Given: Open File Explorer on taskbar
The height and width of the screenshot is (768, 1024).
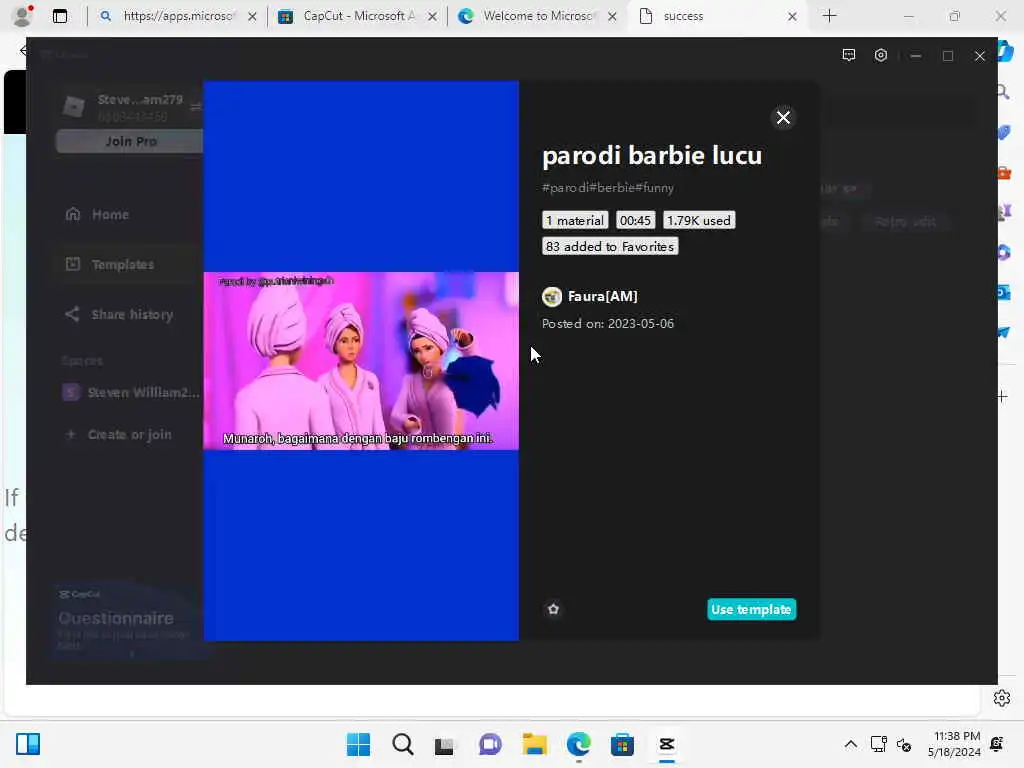Looking at the screenshot, I should tap(534, 744).
